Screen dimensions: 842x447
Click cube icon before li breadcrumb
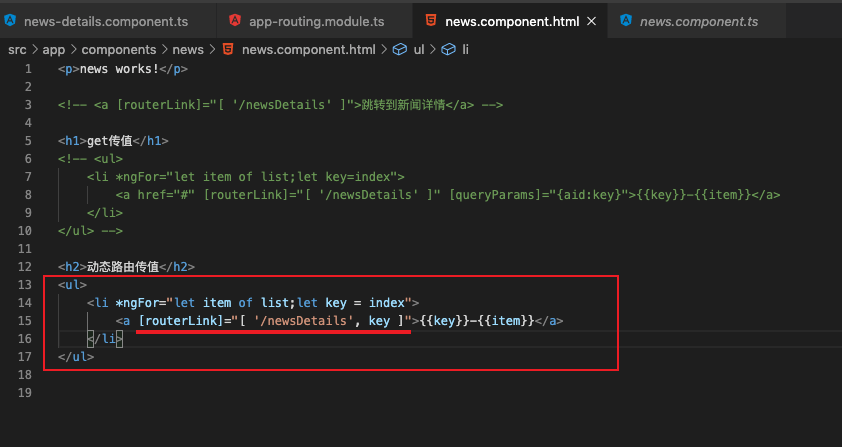[448, 50]
